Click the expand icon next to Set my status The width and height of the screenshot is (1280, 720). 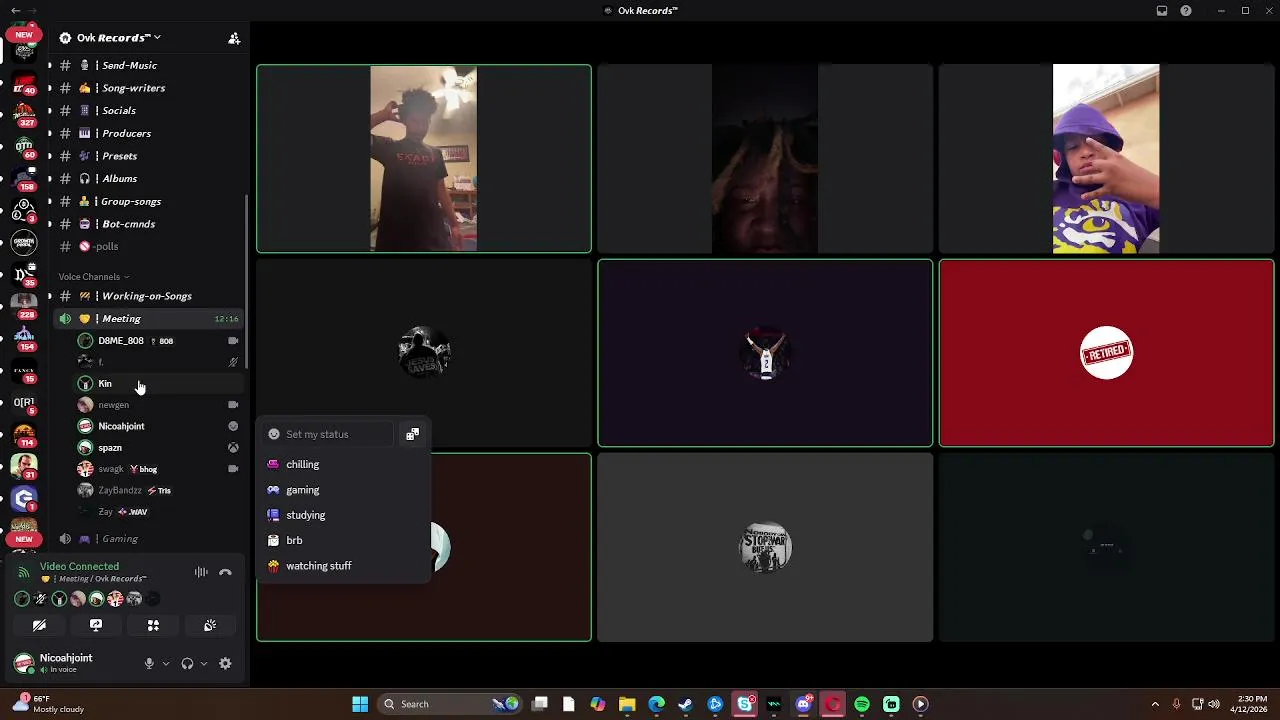[412, 434]
